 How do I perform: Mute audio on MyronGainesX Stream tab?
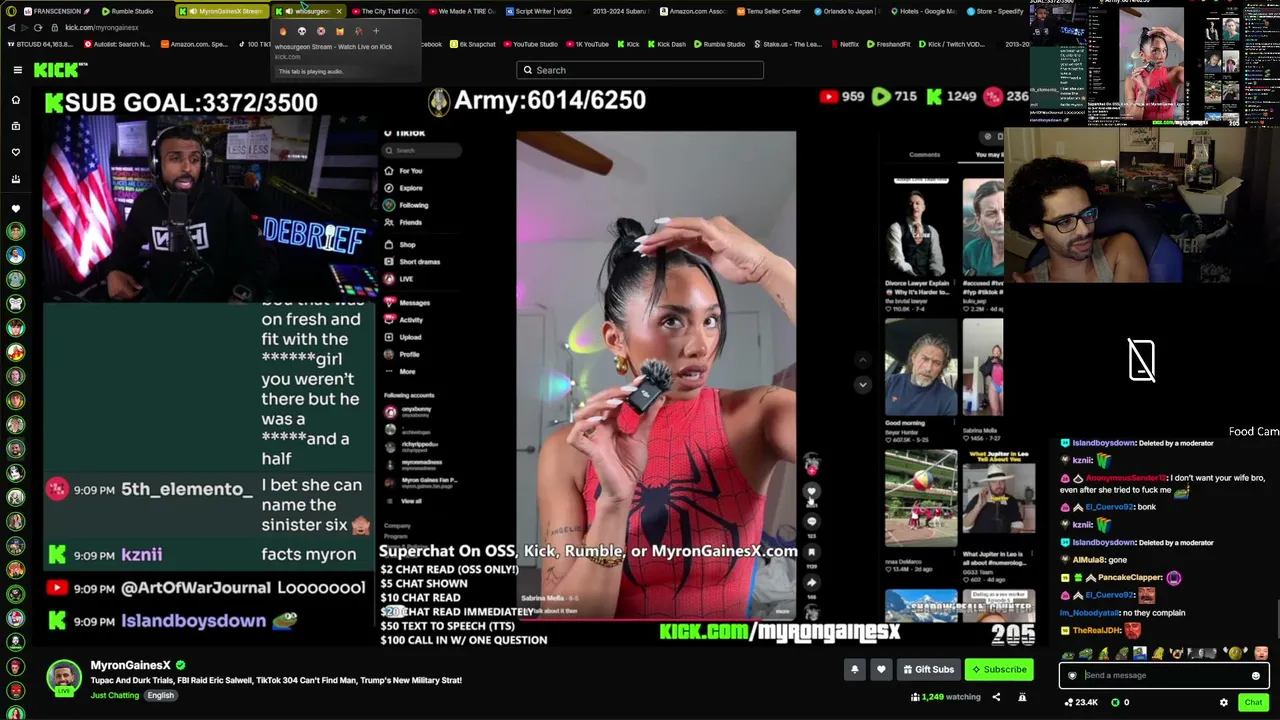pyautogui.click(x=191, y=11)
